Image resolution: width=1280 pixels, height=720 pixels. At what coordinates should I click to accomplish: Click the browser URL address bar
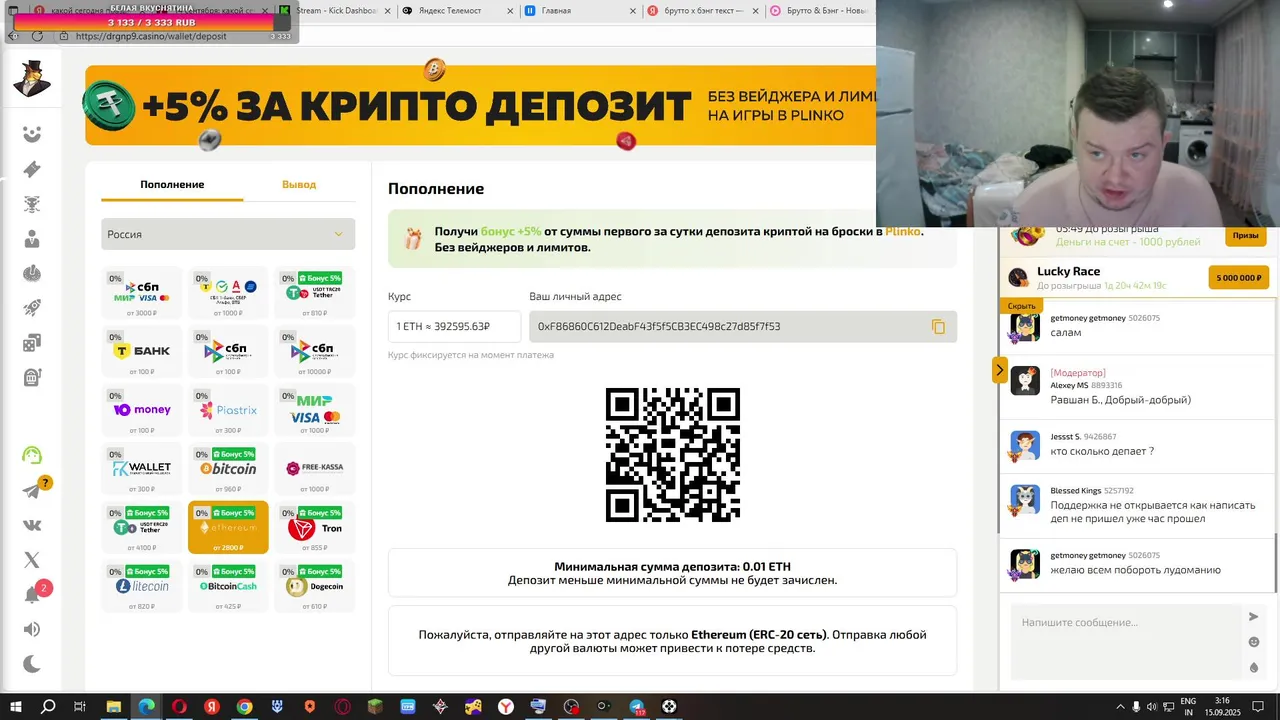pyautogui.click(x=150, y=36)
